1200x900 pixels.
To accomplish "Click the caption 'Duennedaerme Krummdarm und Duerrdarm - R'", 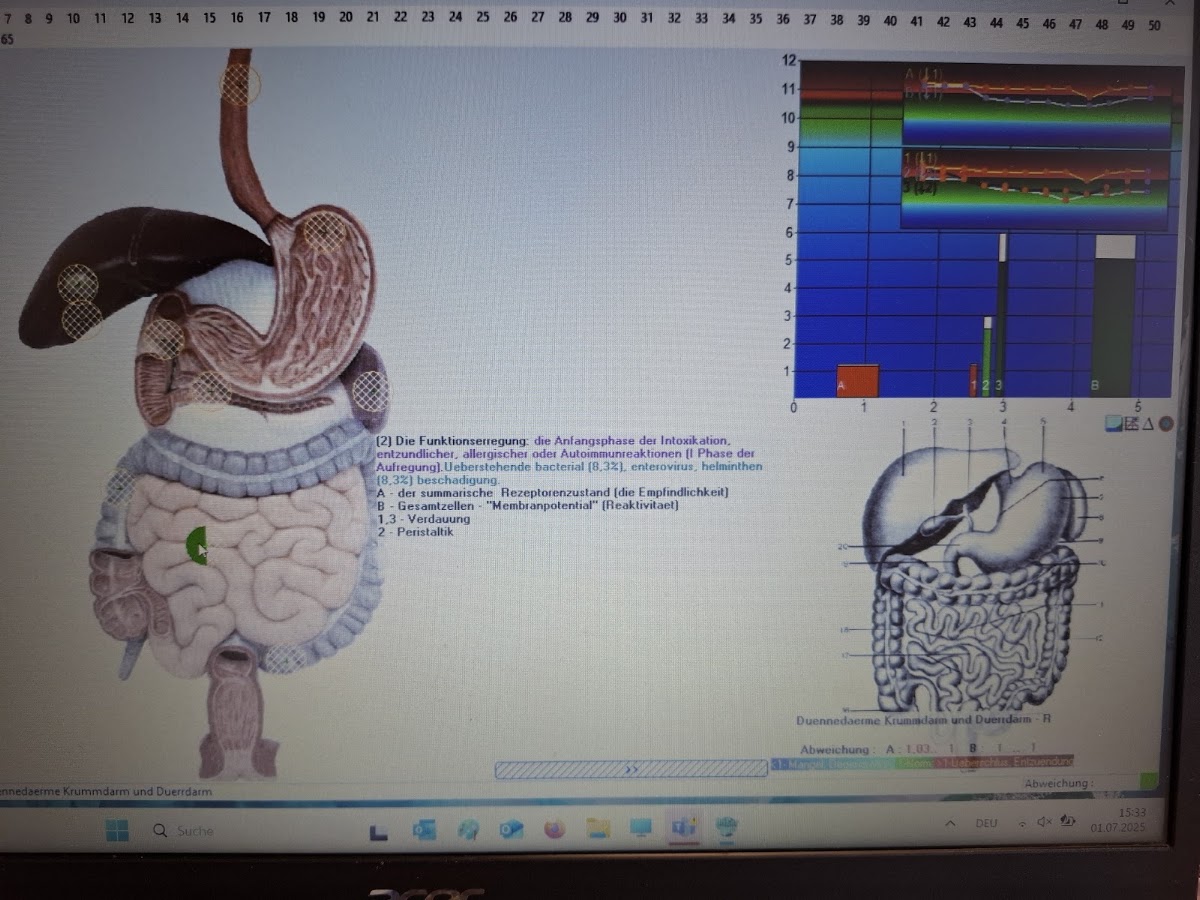I will pos(923,720).
